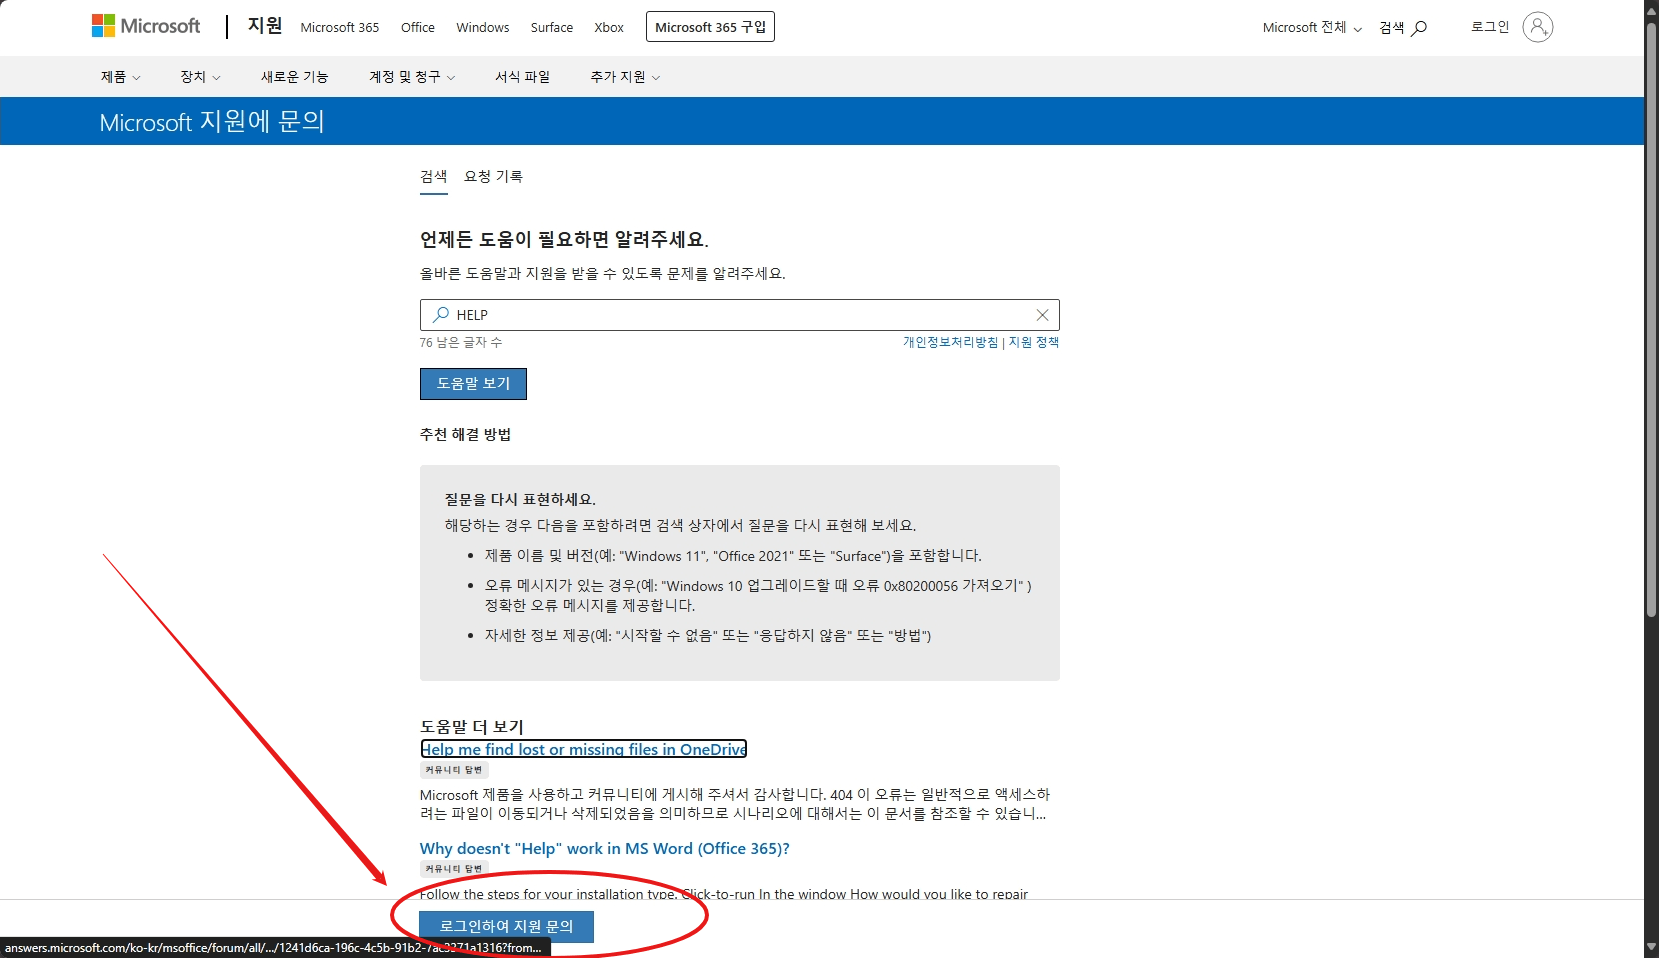Click the 로그인하여 지원 문의 button
Screen dimensions: 1659x958
(506, 927)
